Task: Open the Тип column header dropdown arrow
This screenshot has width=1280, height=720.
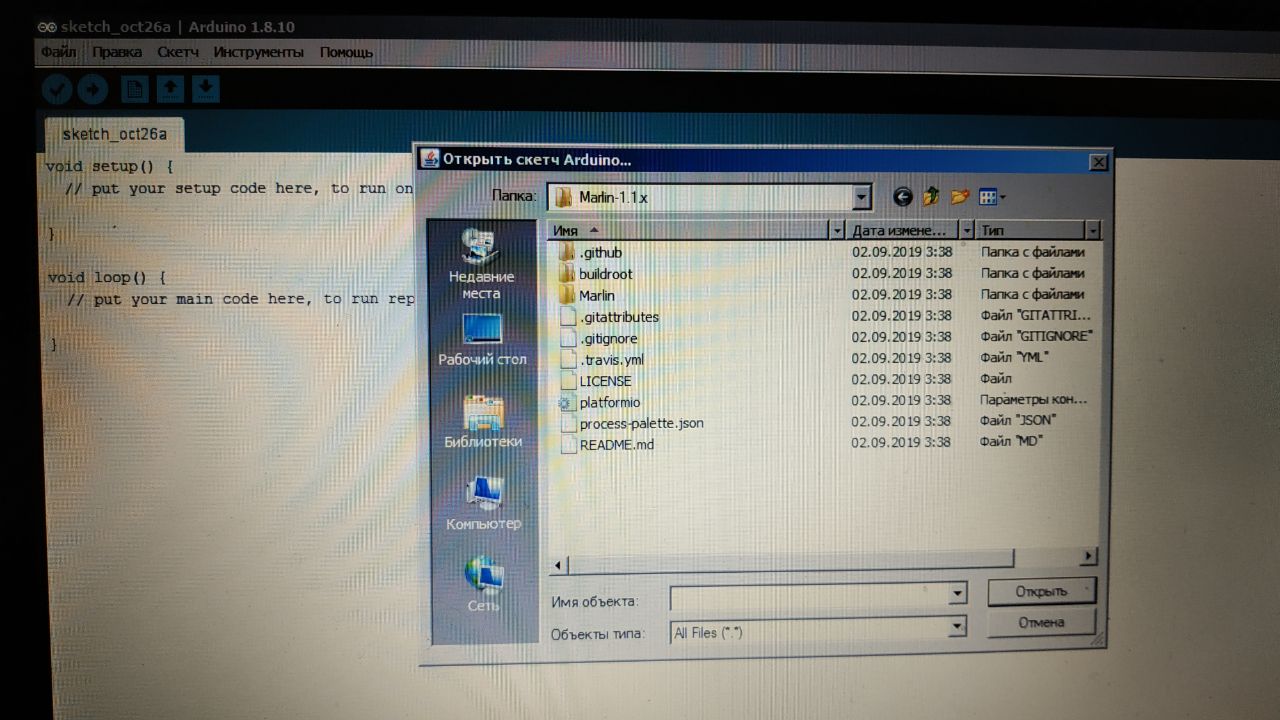Action: pyautogui.click(x=1093, y=231)
